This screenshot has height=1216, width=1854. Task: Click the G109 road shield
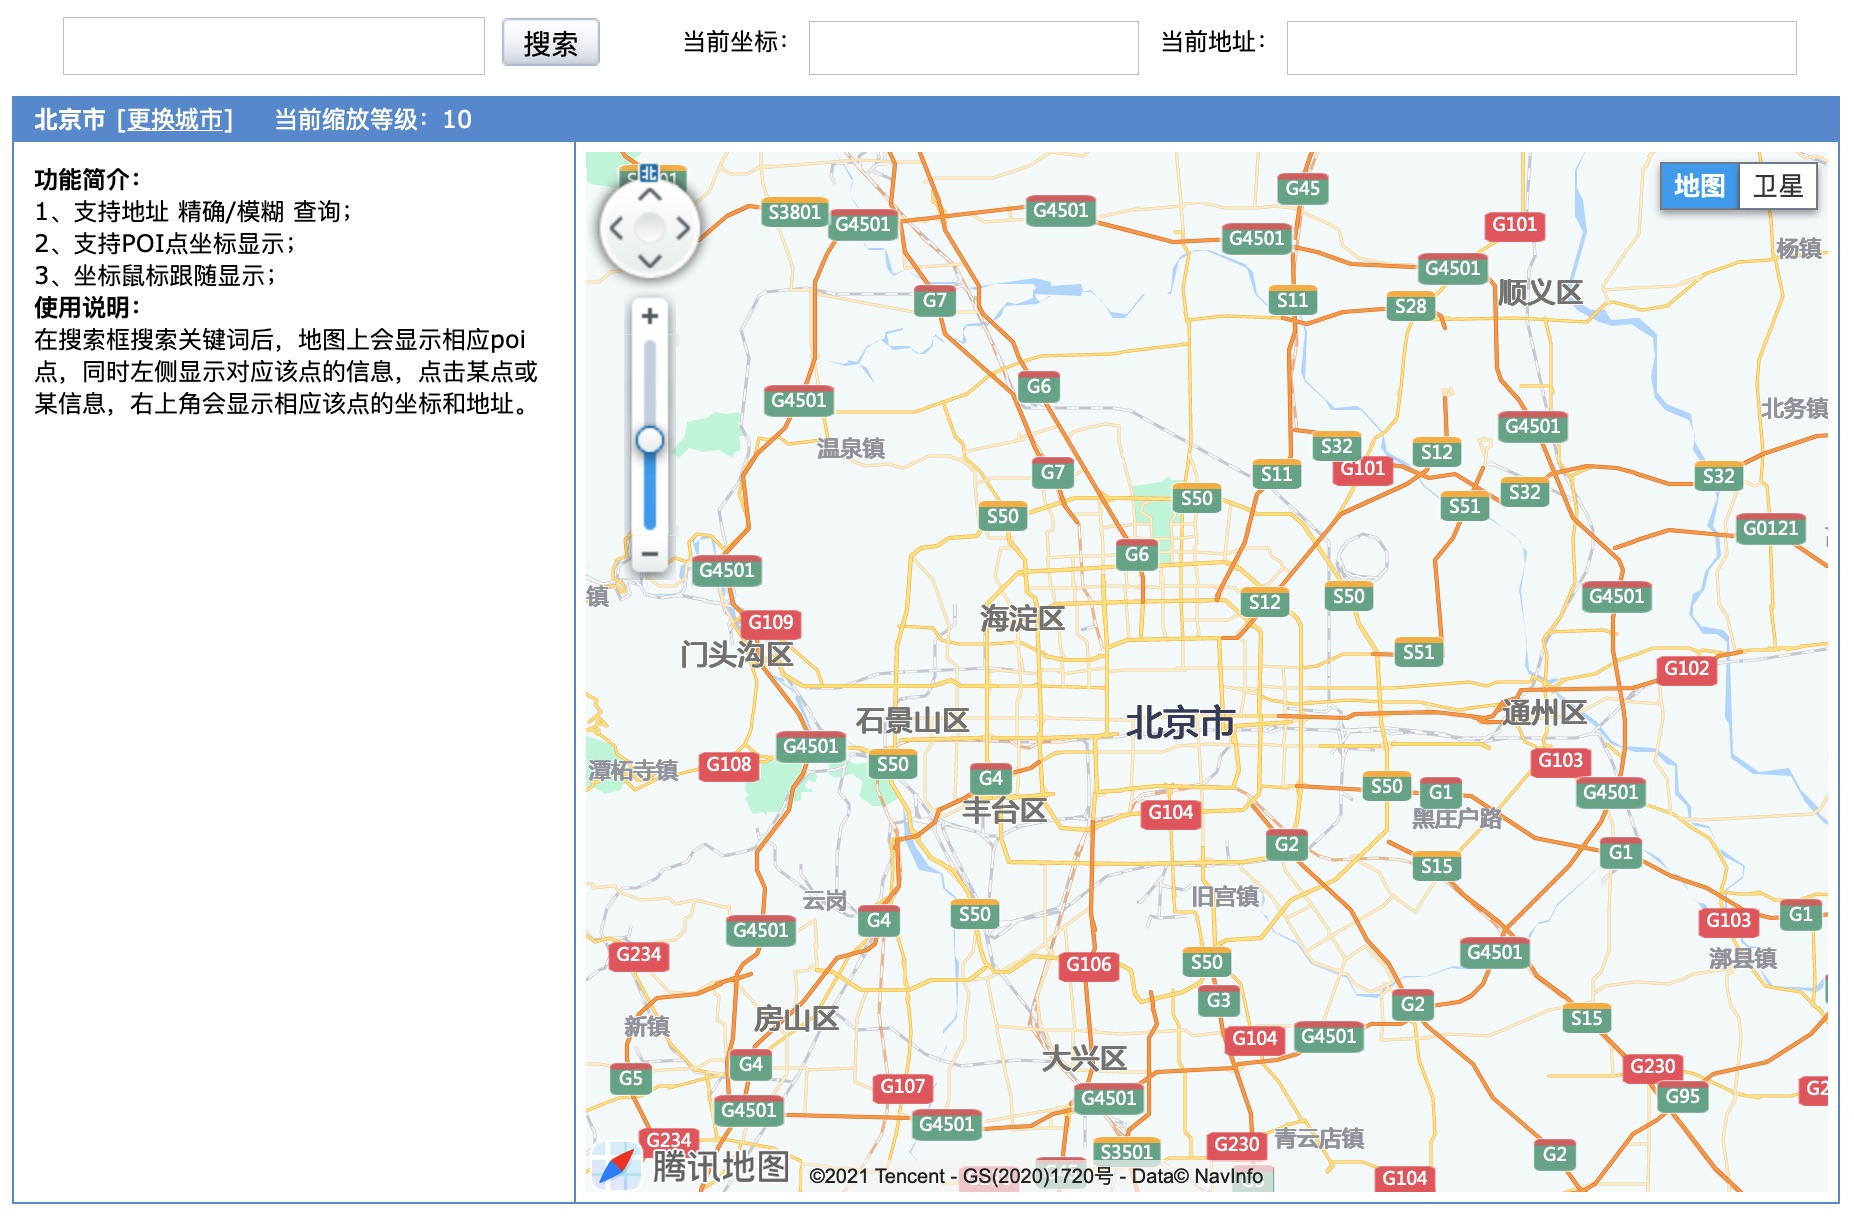click(x=770, y=623)
